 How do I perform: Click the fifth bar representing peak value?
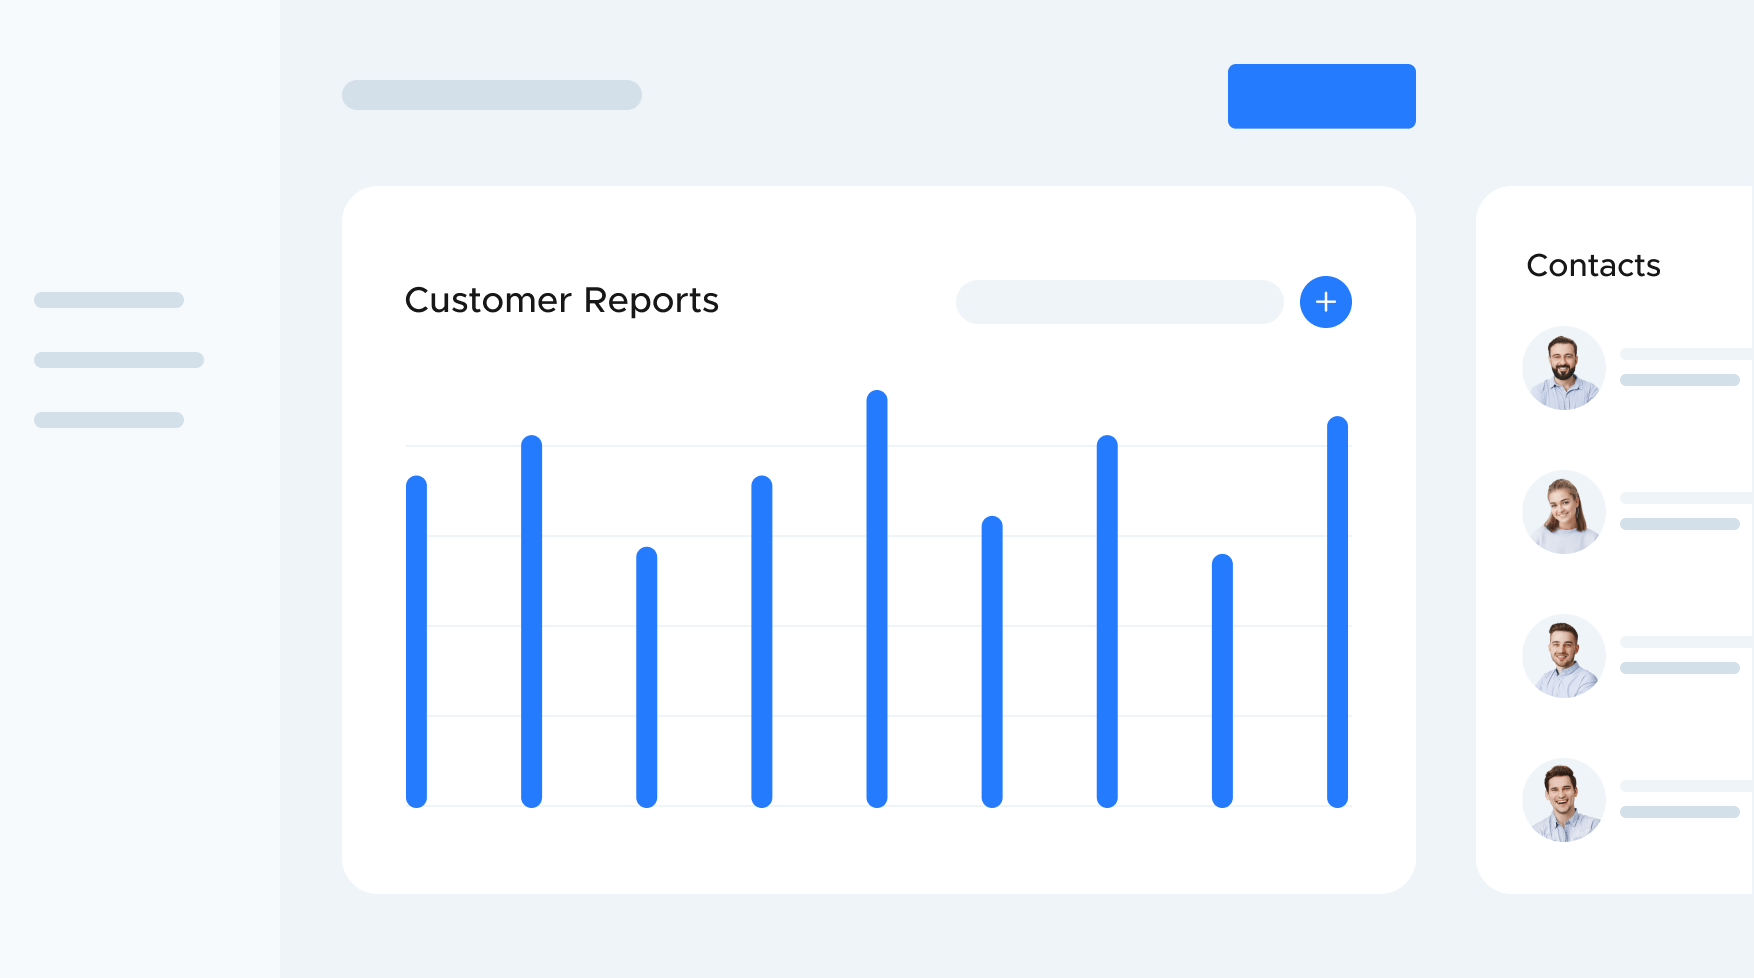tap(875, 600)
